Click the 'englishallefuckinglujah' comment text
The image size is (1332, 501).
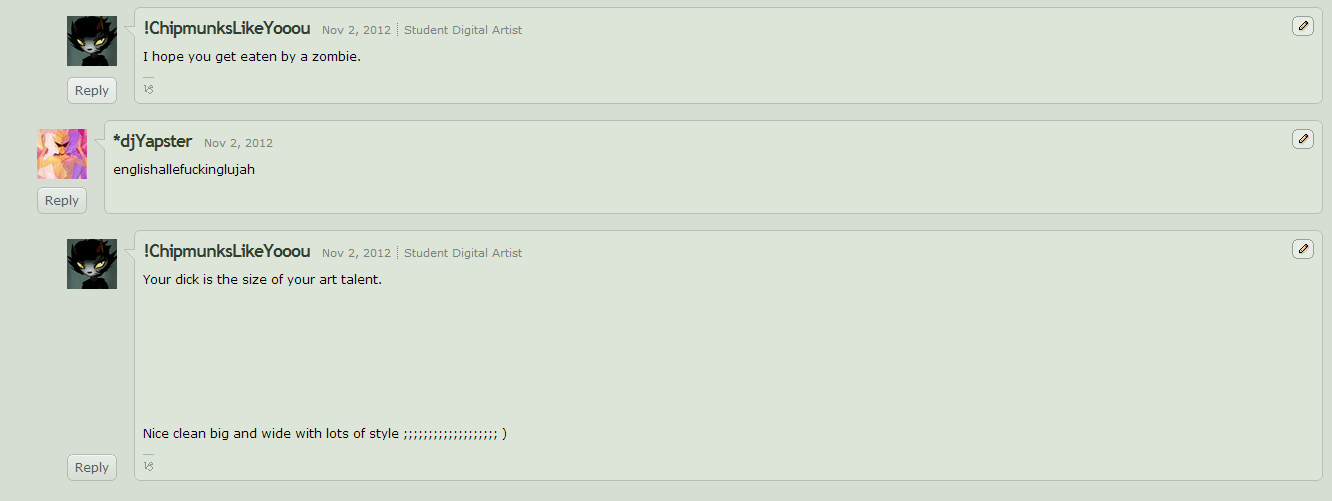click(x=184, y=169)
